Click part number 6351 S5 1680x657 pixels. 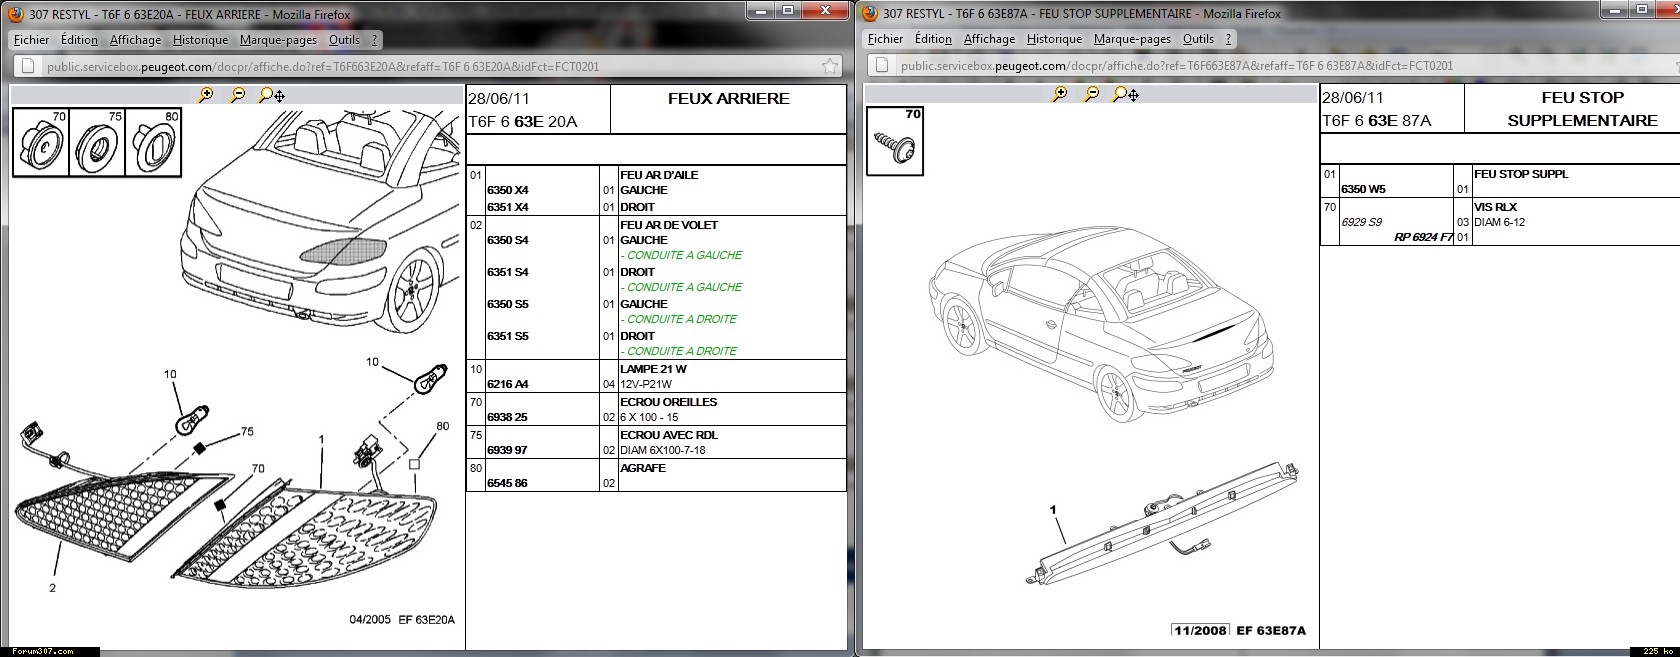(507, 336)
